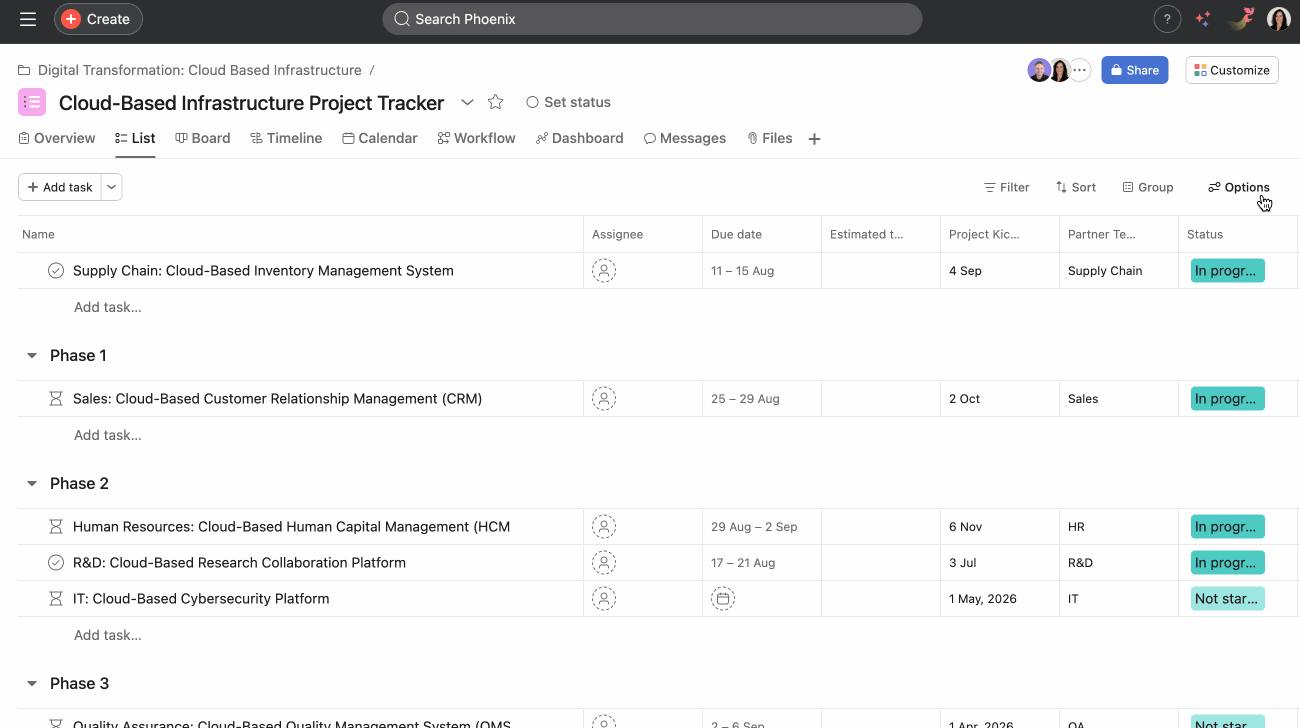Click the plus icon to add tab

(x=814, y=139)
